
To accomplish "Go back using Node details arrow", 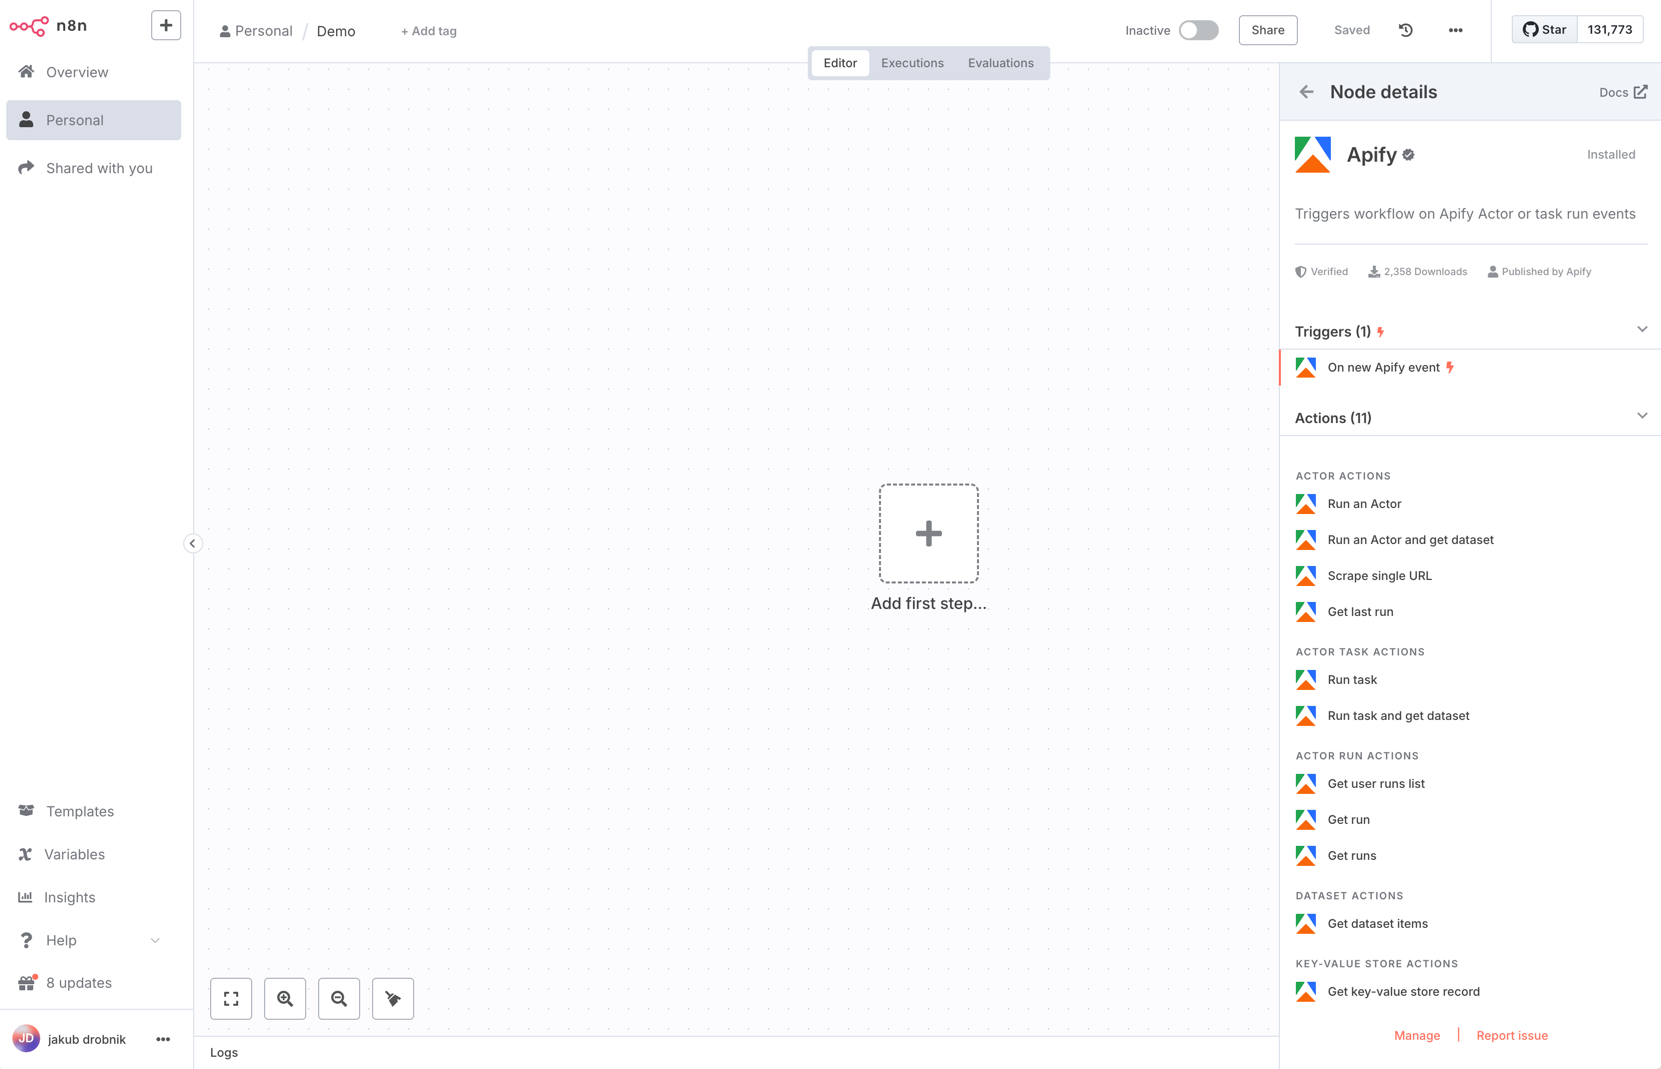I will (1306, 92).
